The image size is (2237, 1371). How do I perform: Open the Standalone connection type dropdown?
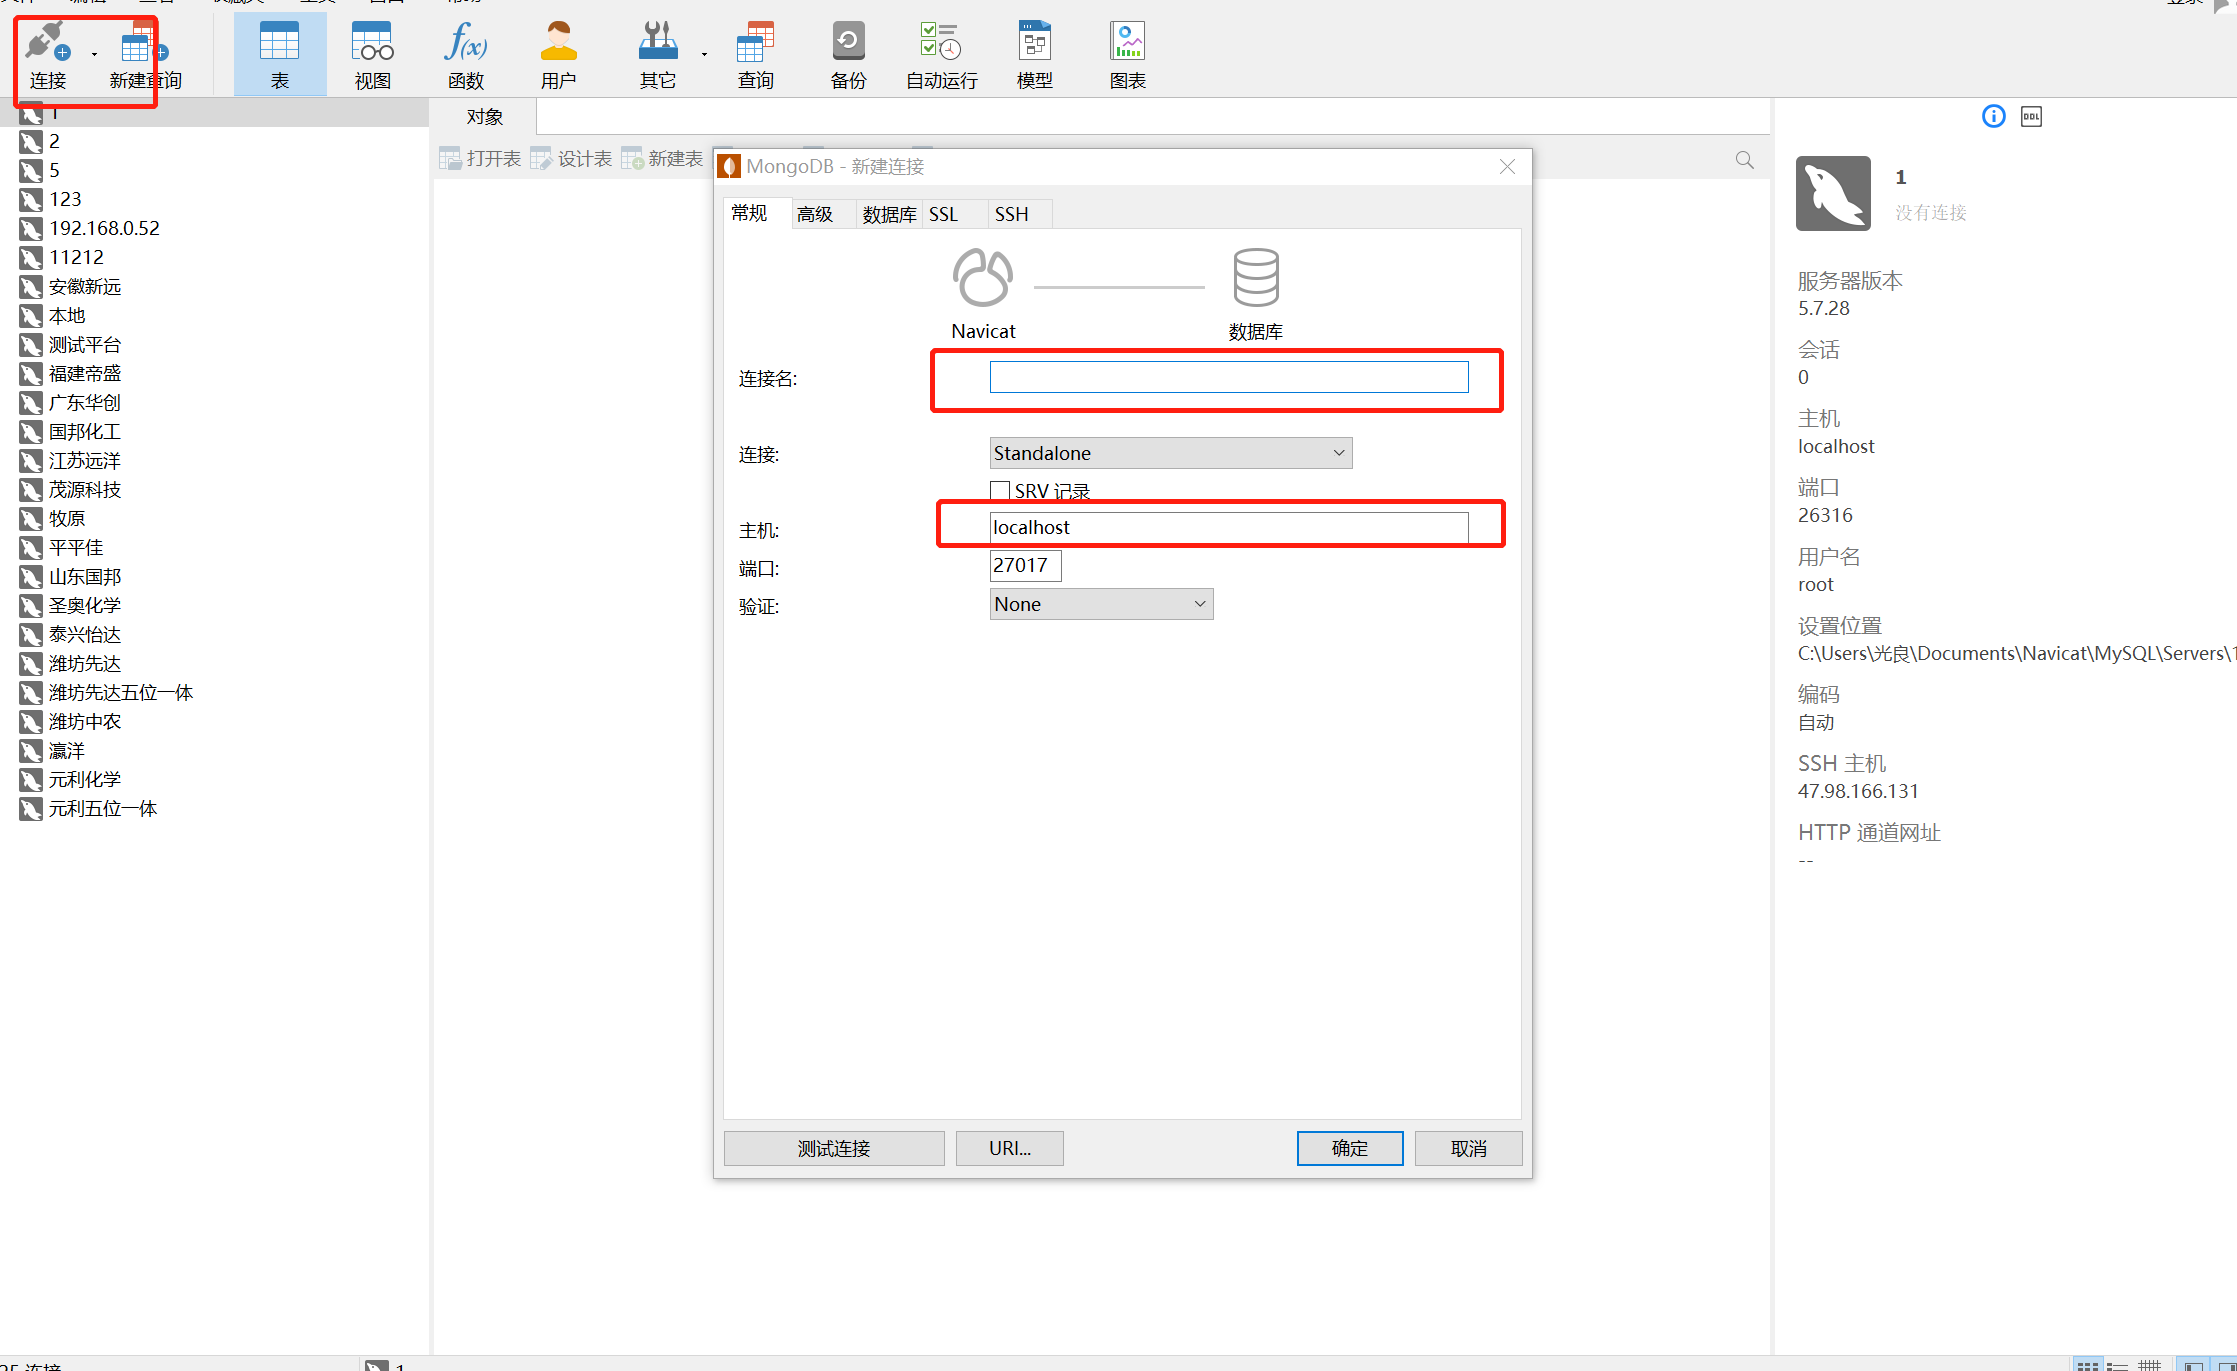[1170, 453]
